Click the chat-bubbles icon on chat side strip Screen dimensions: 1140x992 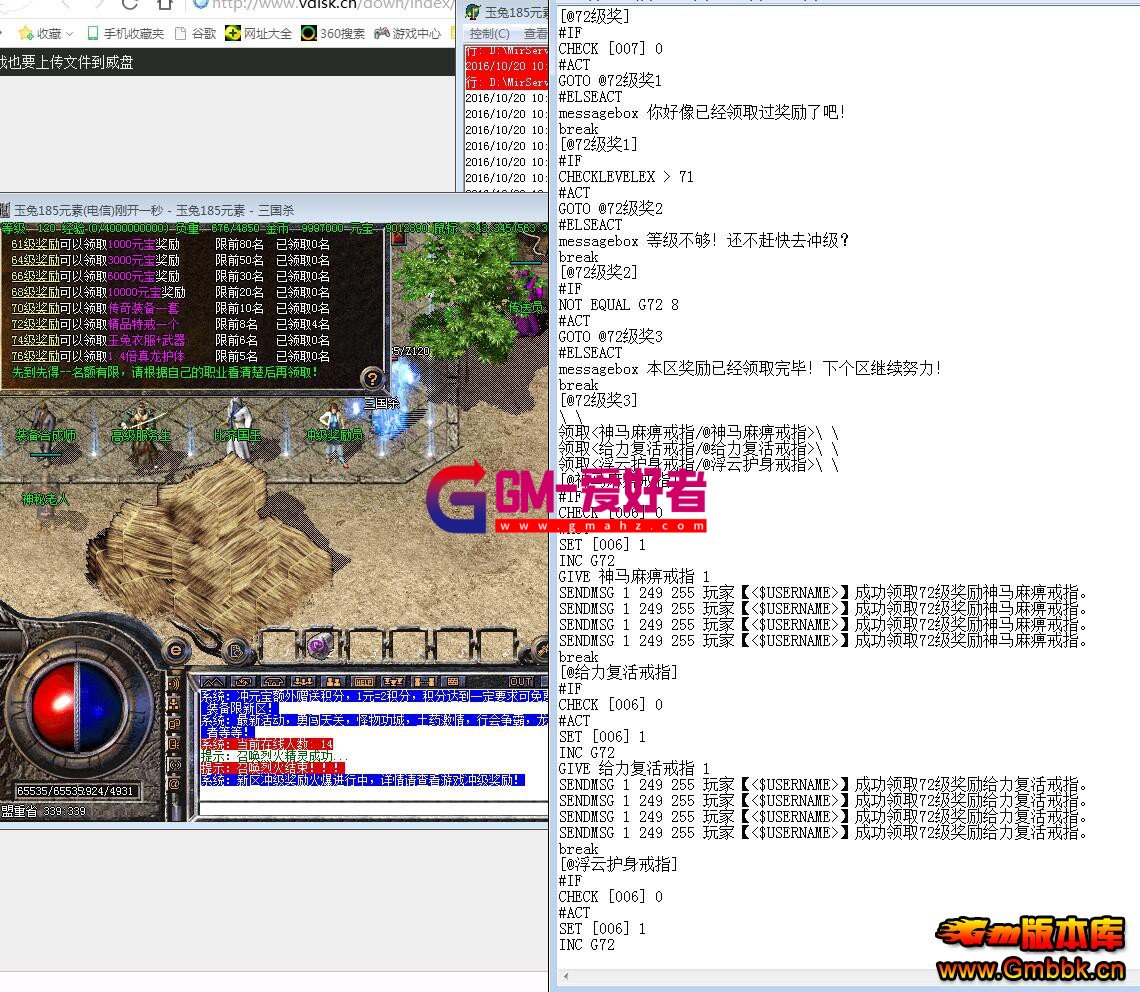(x=174, y=724)
